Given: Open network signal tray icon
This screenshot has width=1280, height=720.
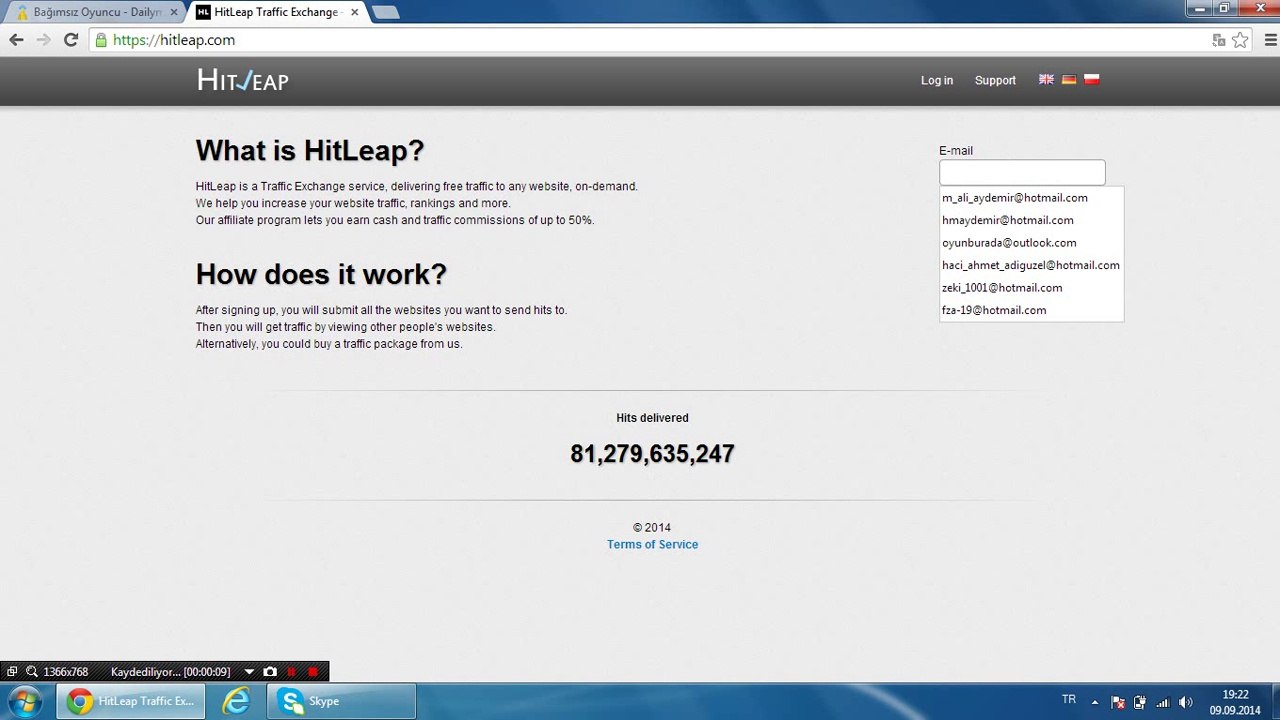Looking at the screenshot, I should [x=1163, y=702].
